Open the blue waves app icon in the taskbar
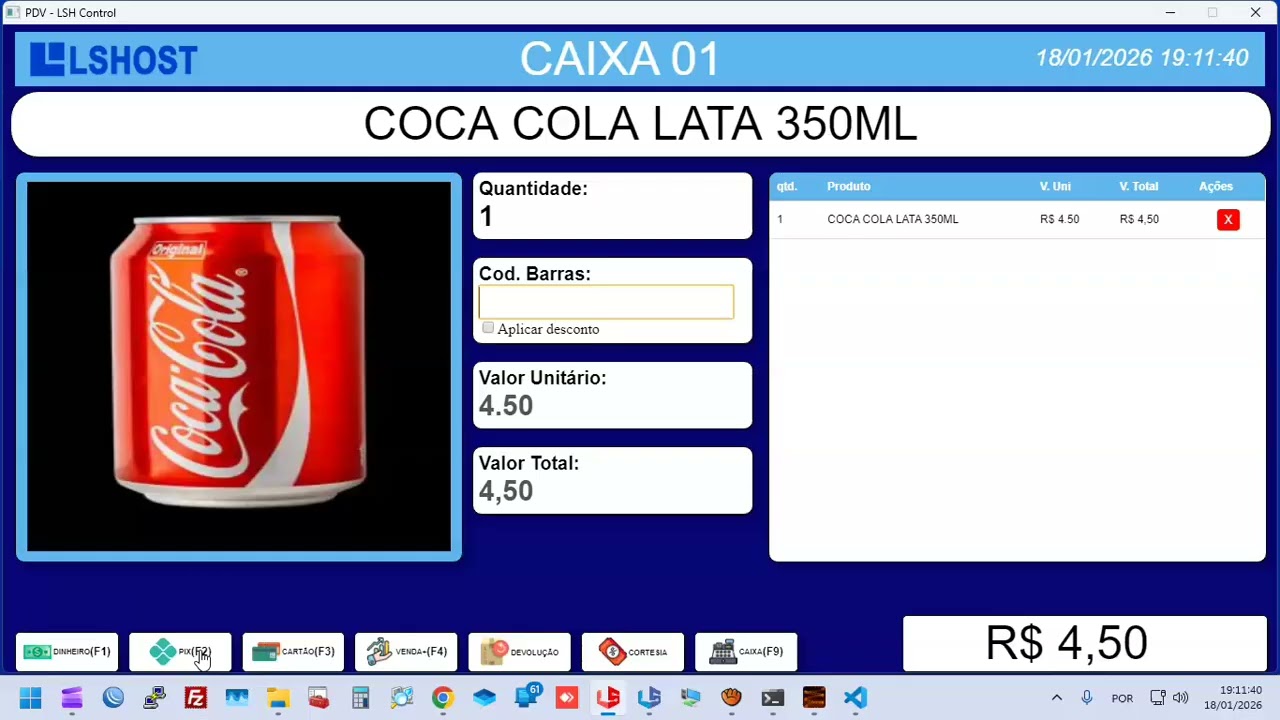This screenshot has width=1280, height=720. [237, 698]
